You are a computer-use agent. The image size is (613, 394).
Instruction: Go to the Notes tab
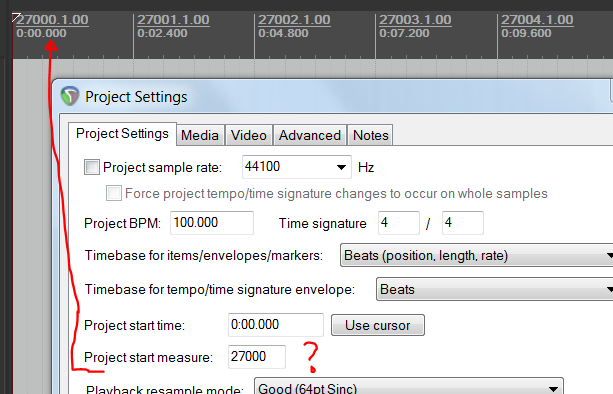click(371, 135)
